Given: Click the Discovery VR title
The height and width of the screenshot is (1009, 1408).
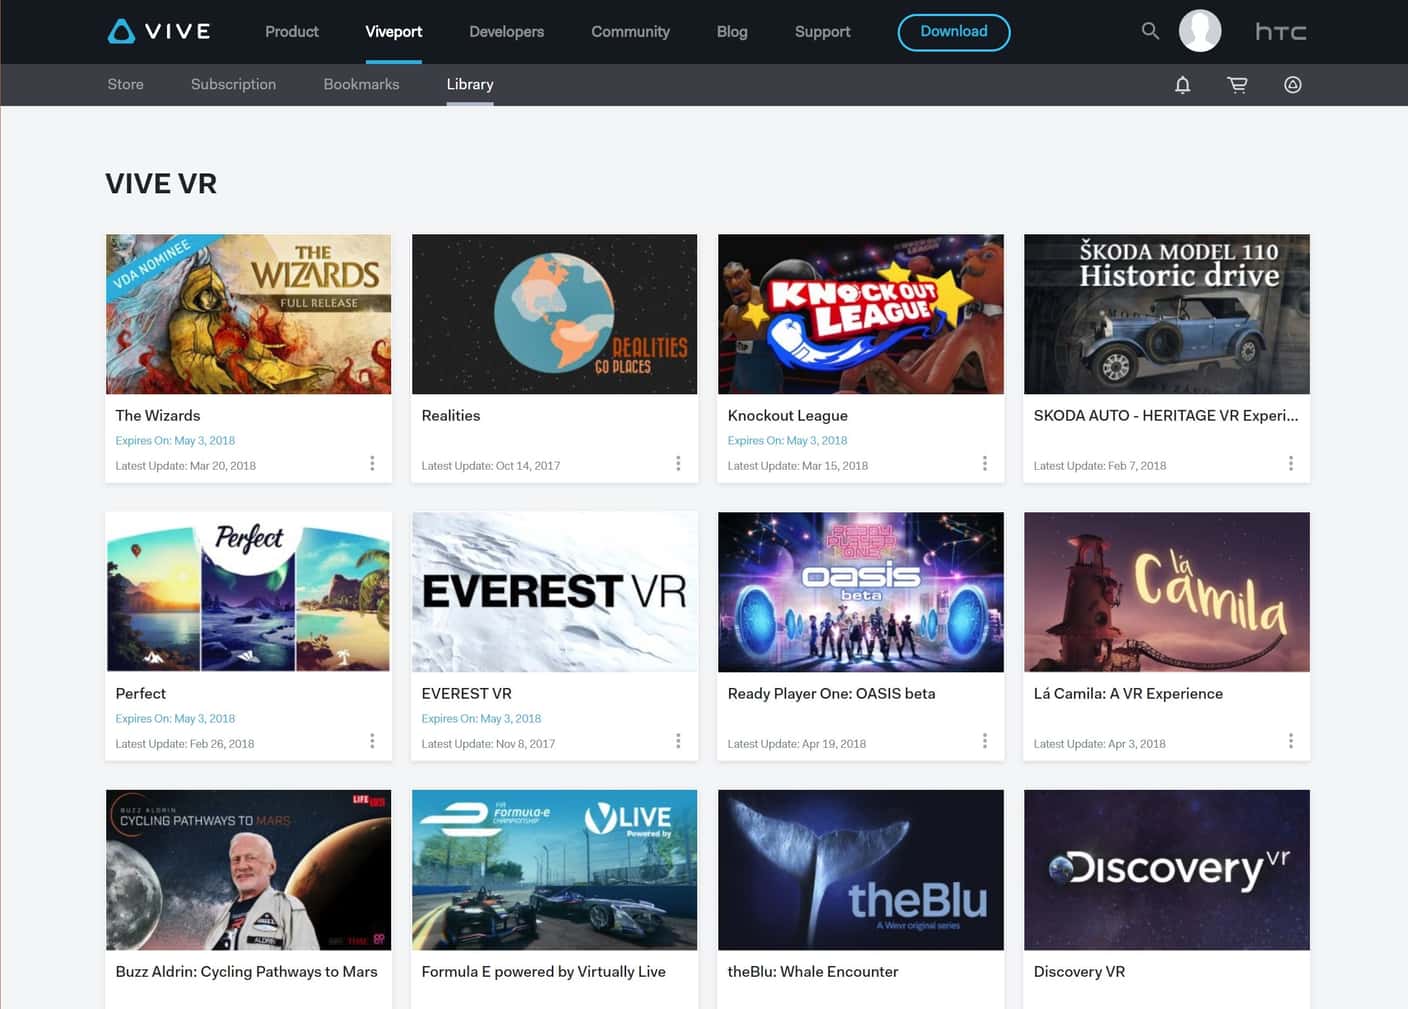Looking at the screenshot, I should [1079, 972].
